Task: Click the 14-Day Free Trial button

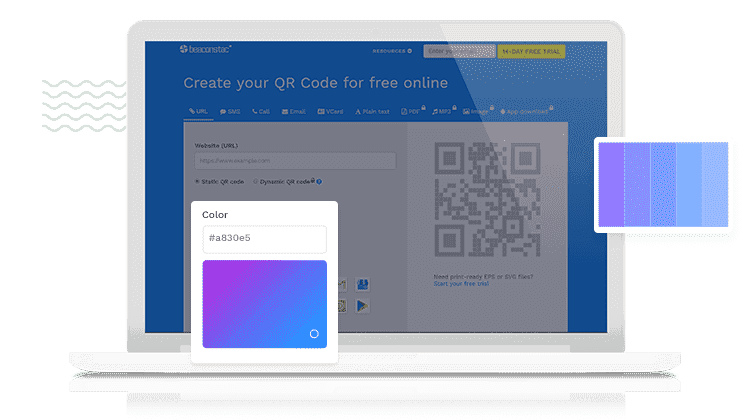Action: click(531, 51)
